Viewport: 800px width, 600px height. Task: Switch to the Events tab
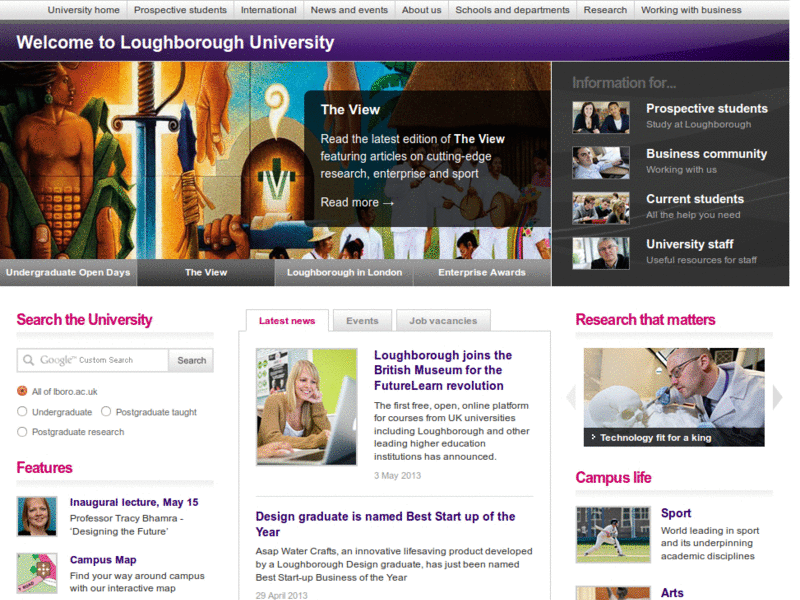[x=362, y=321]
